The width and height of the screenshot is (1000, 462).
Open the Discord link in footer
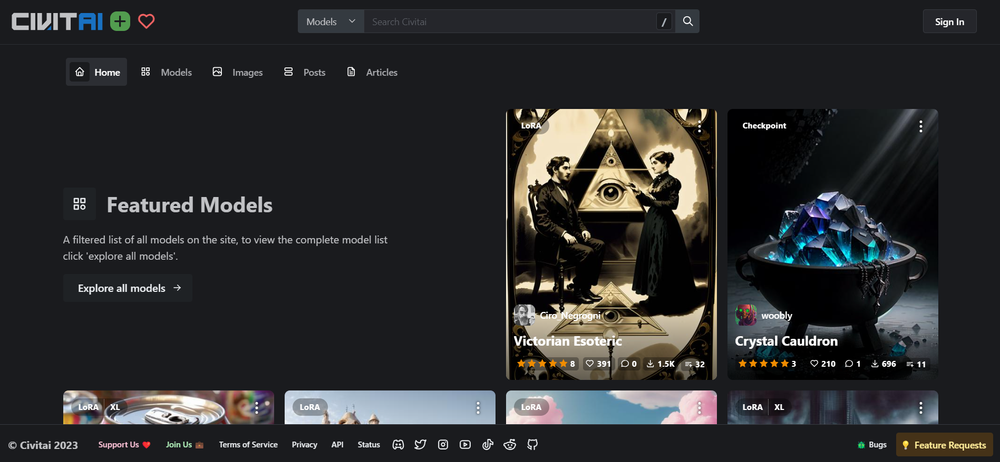pyautogui.click(x=398, y=445)
